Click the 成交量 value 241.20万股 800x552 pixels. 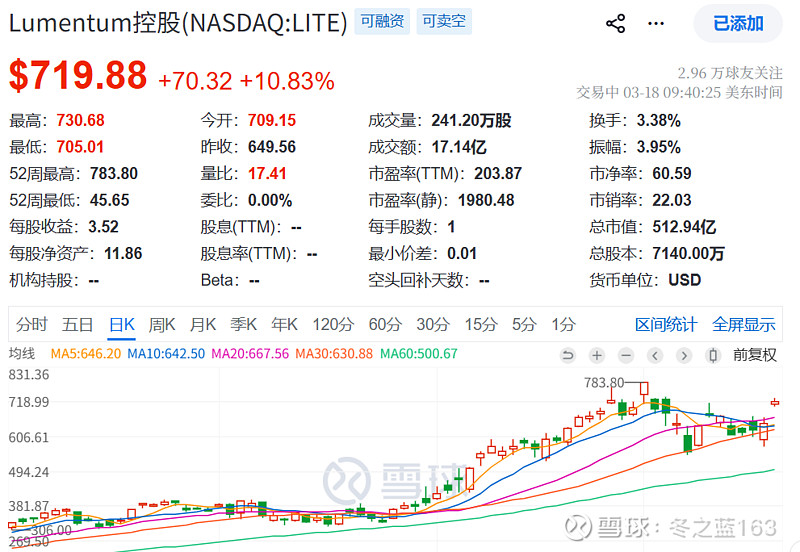pyautogui.click(x=471, y=120)
